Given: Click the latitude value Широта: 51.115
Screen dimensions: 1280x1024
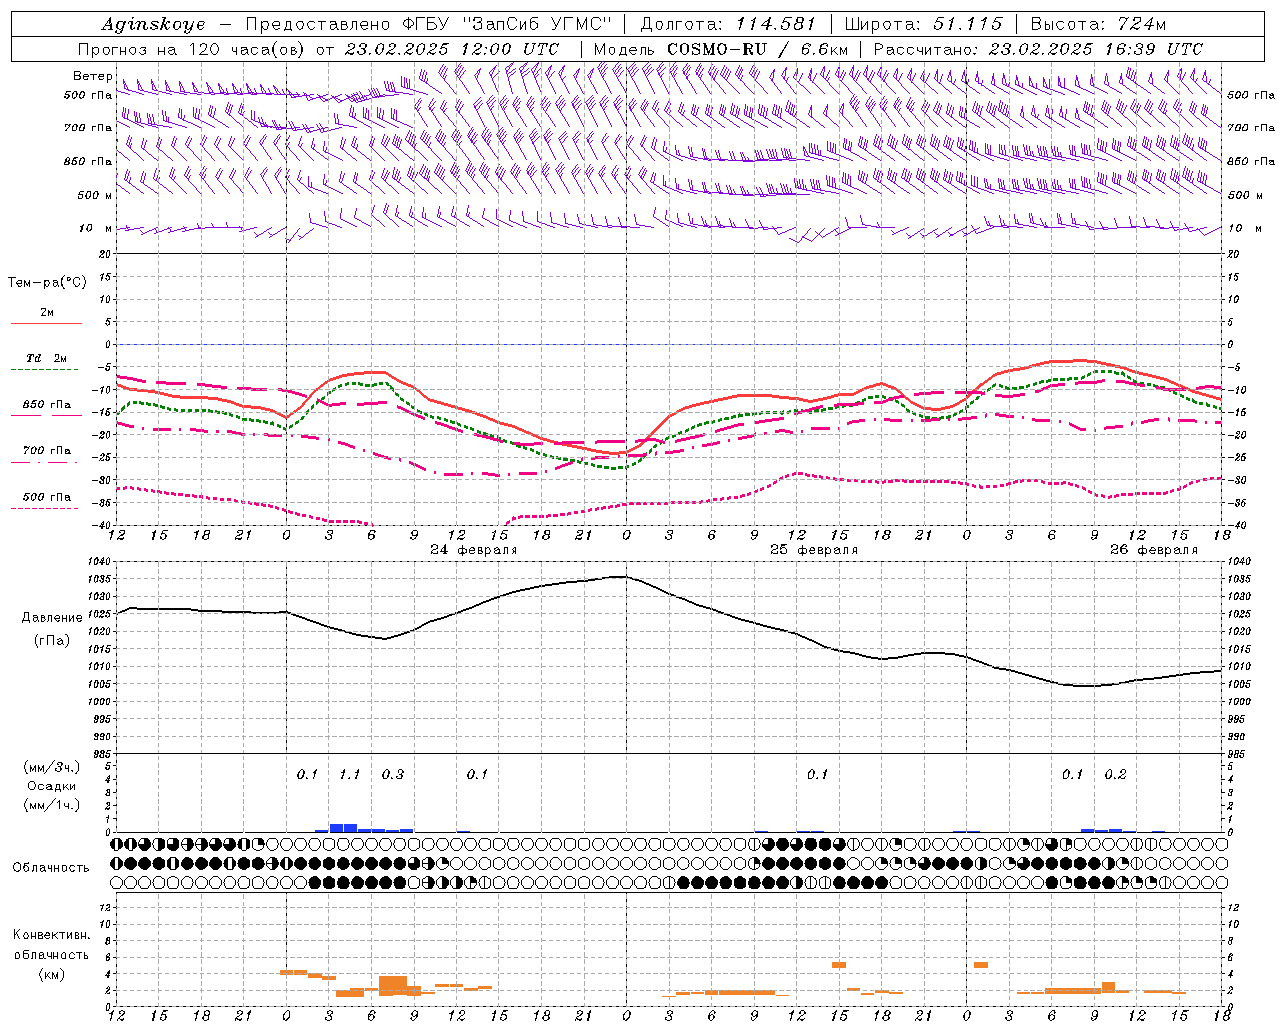Looking at the screenshot, I should (923, 24).
